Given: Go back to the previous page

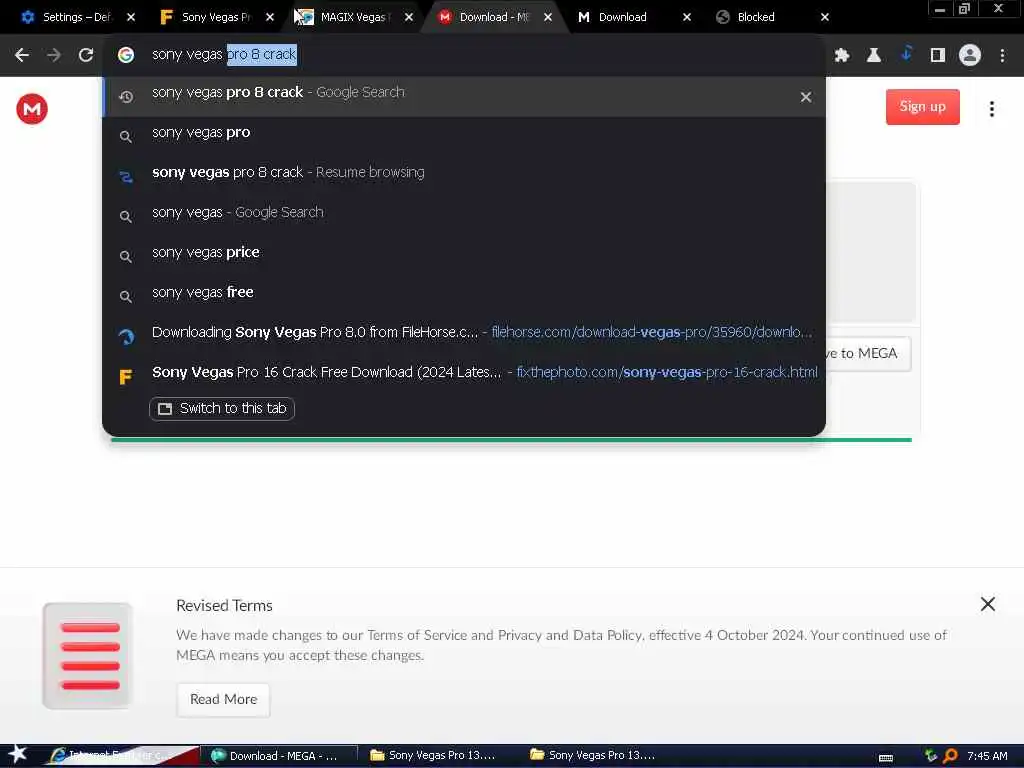Looking at the screenshot, I should click(x=22, y=56).
